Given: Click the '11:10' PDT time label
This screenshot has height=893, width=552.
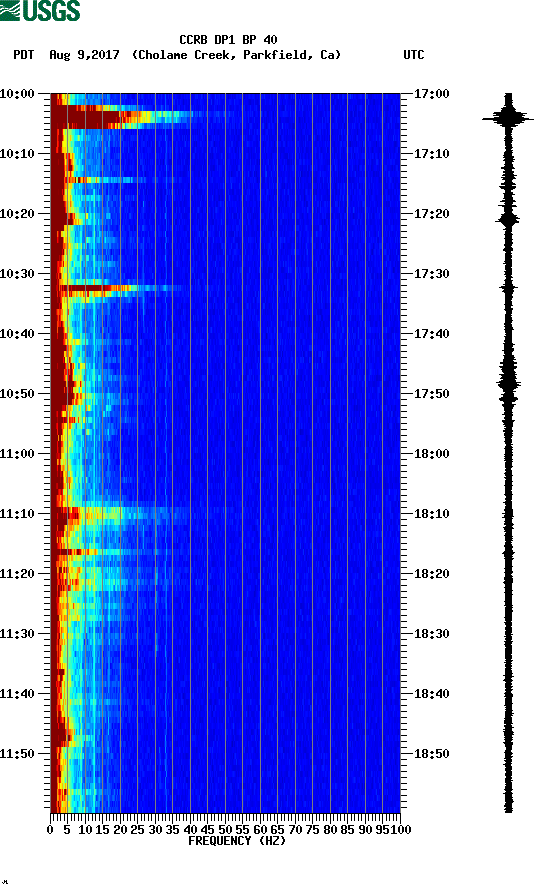Looking at the screenshot, I should click(x=17, y=513).
